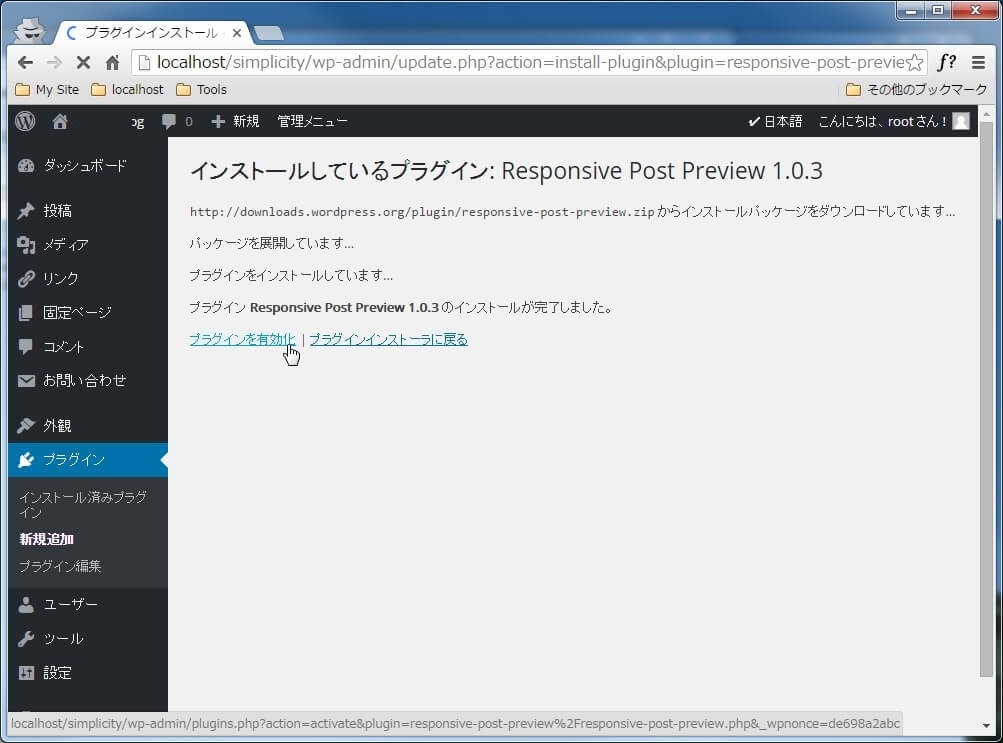Click プラグインを有効化 activation link
The image size is (1003, 743).
pyautogui.click(x=242, y=339)
